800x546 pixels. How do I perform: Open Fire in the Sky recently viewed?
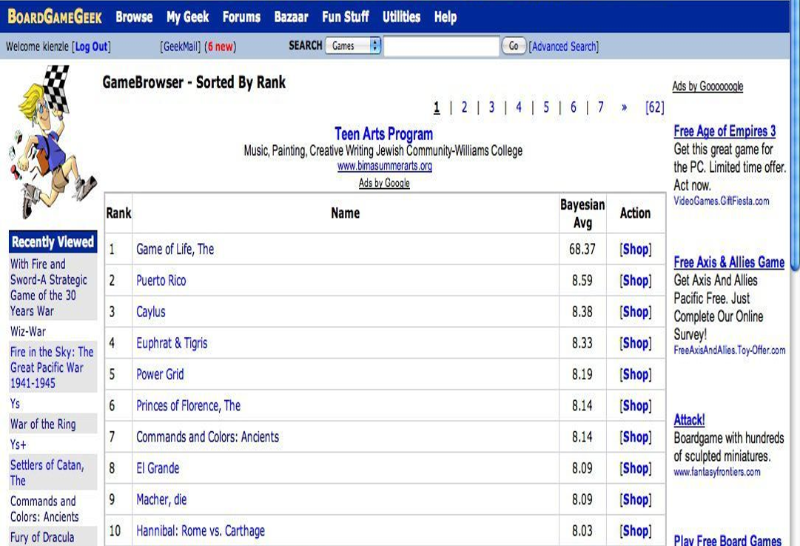pyautogui.click(x=52, y=367)
